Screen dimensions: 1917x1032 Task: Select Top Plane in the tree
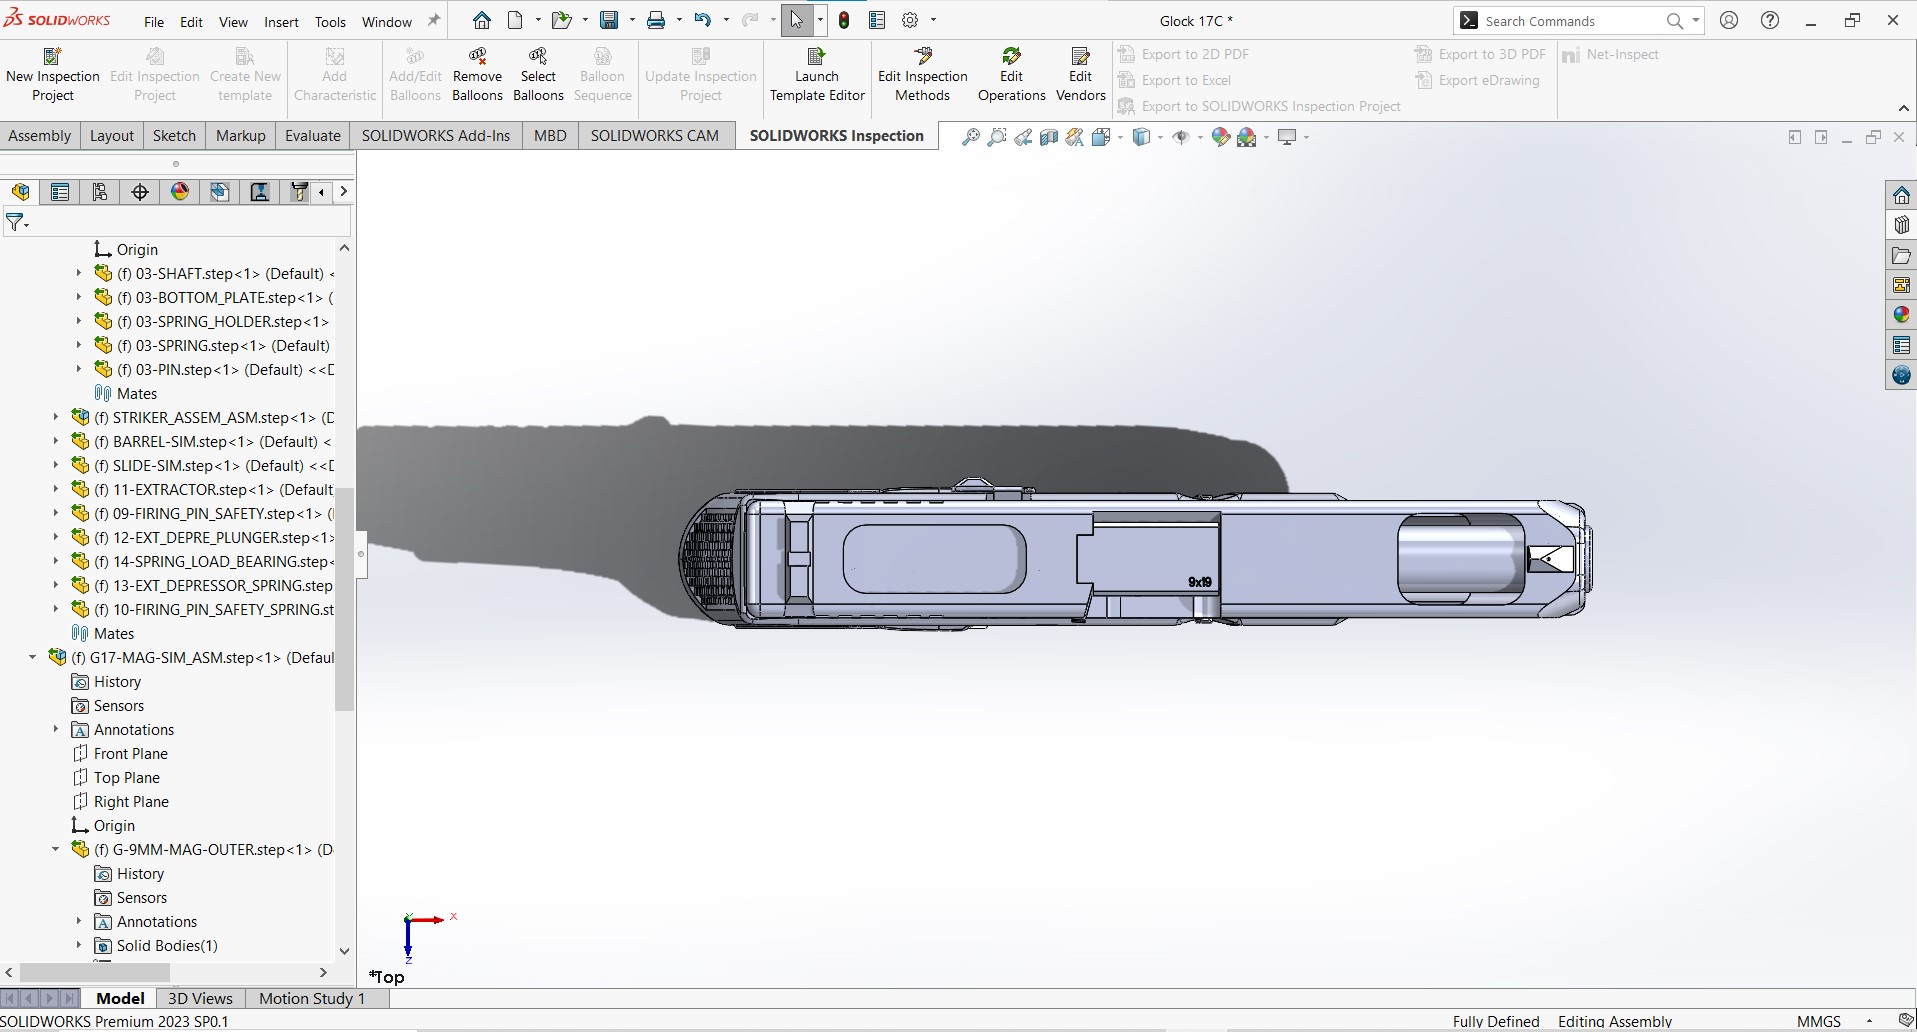click(x=126, y=777)
